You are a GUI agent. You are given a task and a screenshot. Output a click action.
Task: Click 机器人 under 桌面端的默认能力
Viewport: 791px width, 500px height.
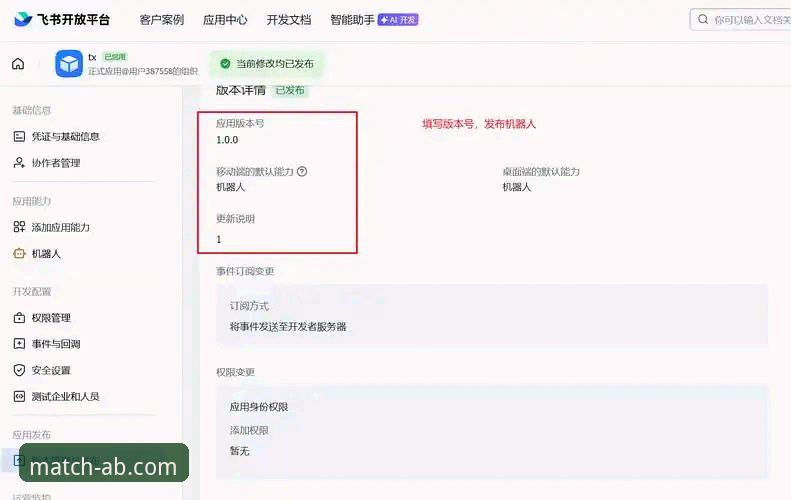click(x=517, y=187)
